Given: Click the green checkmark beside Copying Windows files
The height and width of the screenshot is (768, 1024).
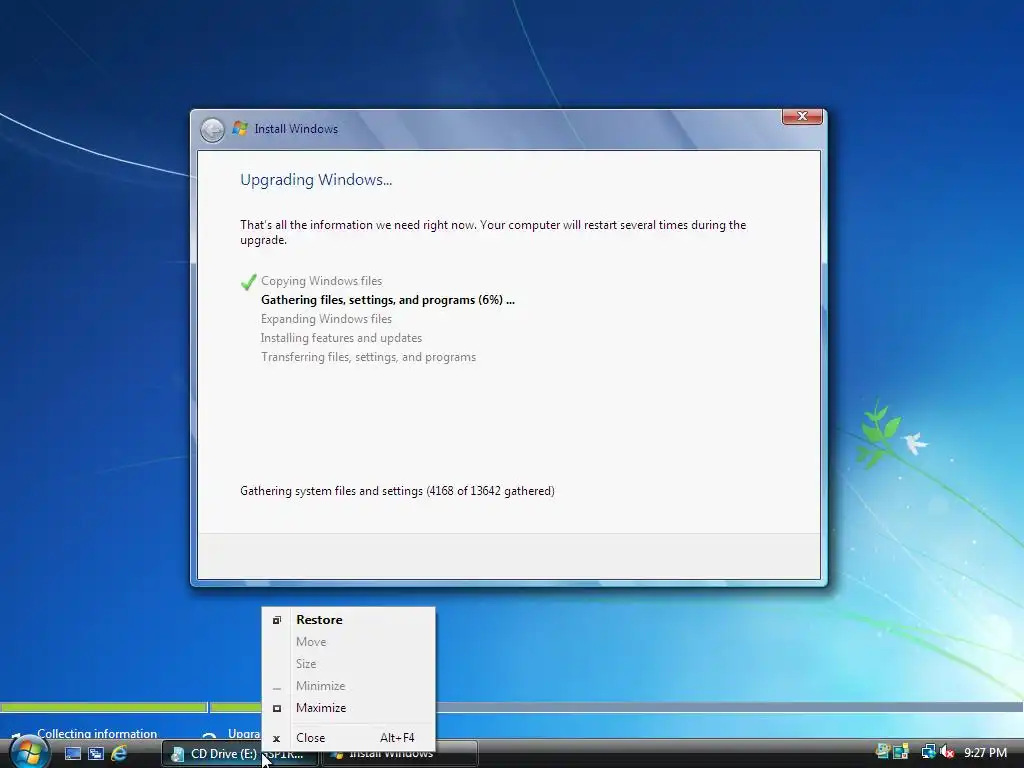Looking at the screenshot, I should pyautogui.click(x=248, y=281).
